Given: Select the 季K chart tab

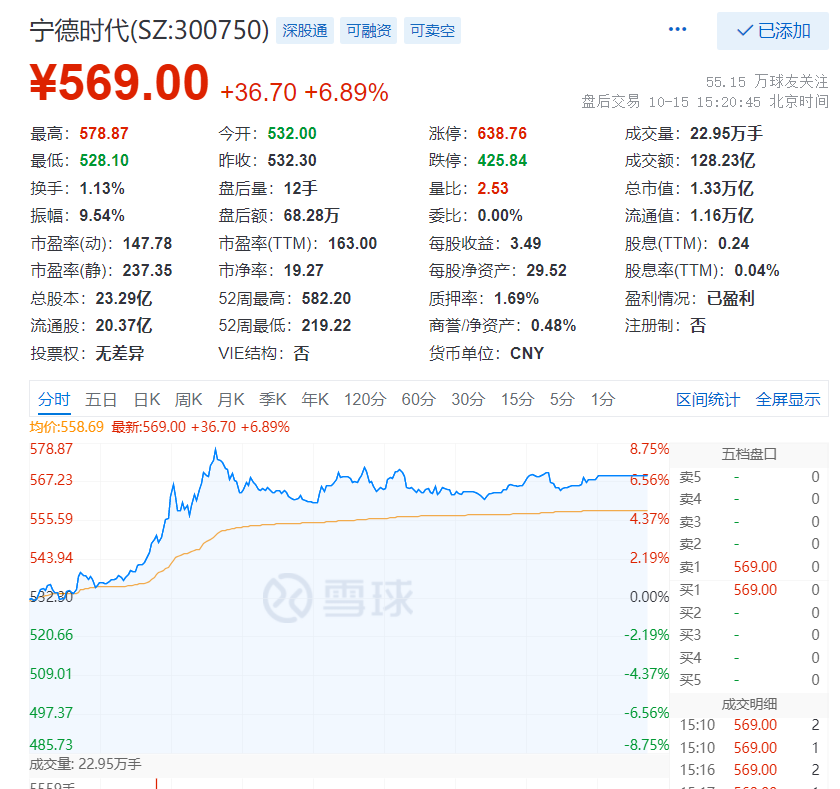Looking at the screenshot, I should [272, 399].
